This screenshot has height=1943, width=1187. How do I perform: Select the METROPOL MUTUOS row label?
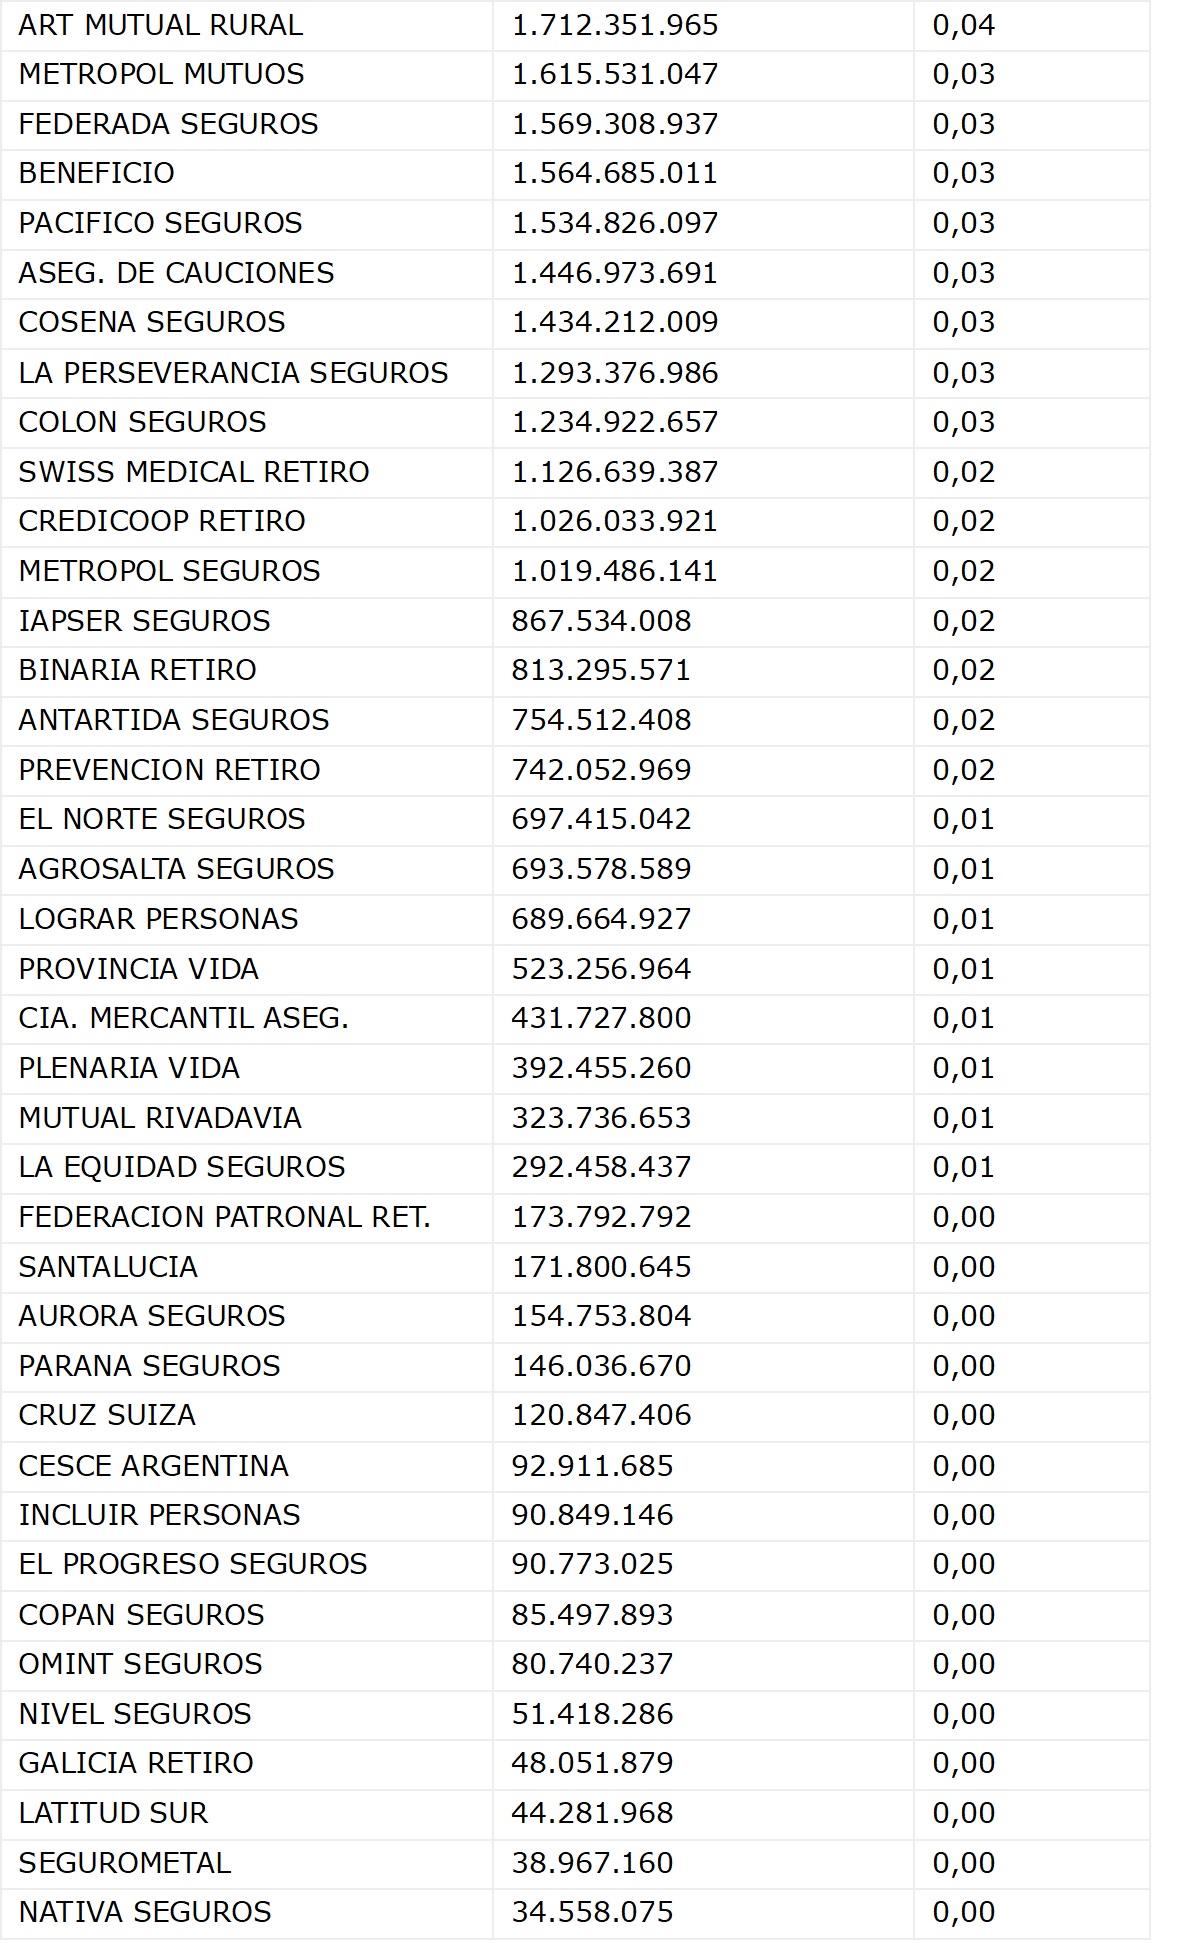coord(161,74)
